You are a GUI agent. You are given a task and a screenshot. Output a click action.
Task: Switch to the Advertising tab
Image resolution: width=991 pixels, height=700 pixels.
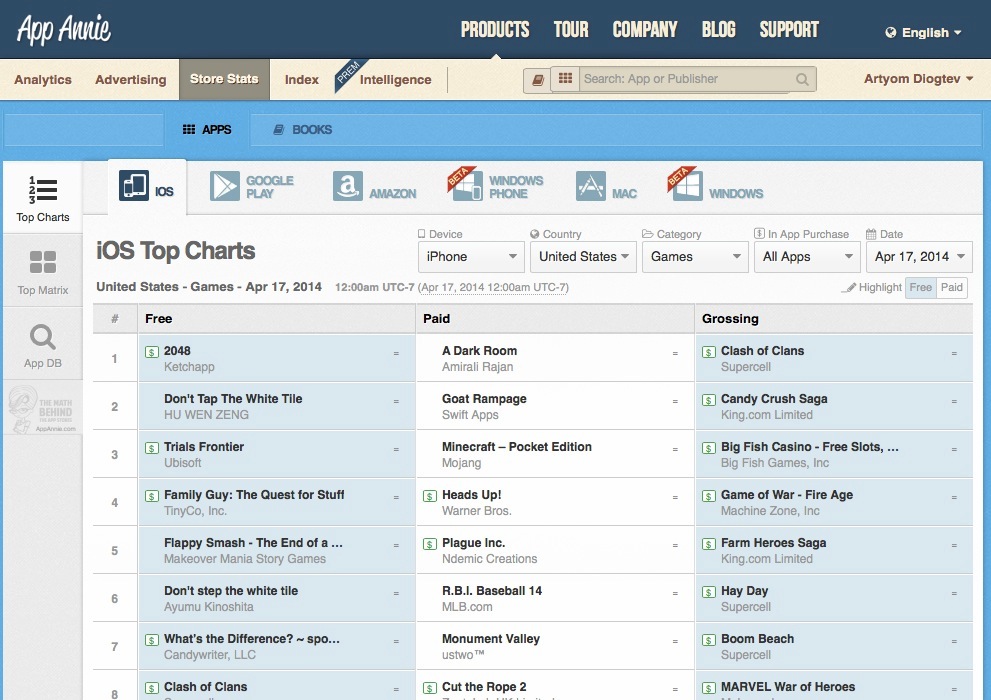131,80
